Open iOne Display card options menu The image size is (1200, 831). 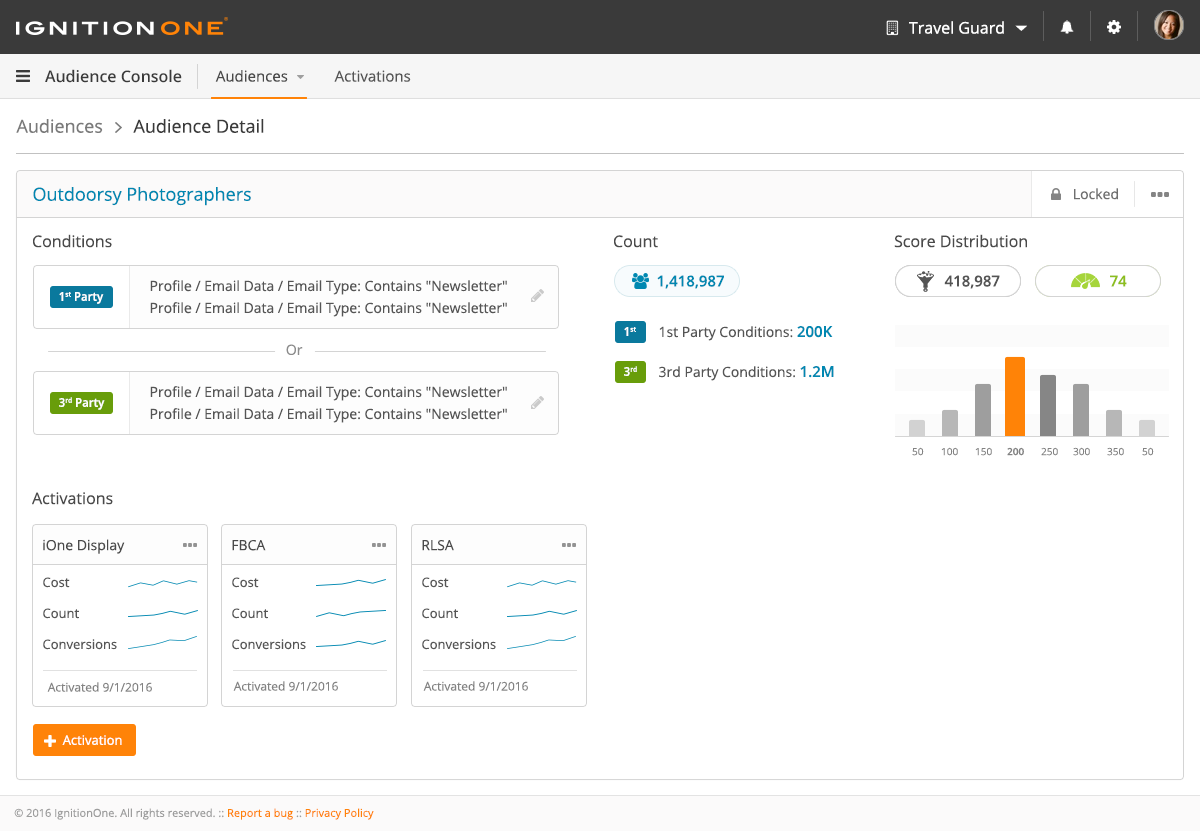click(190, 545)
